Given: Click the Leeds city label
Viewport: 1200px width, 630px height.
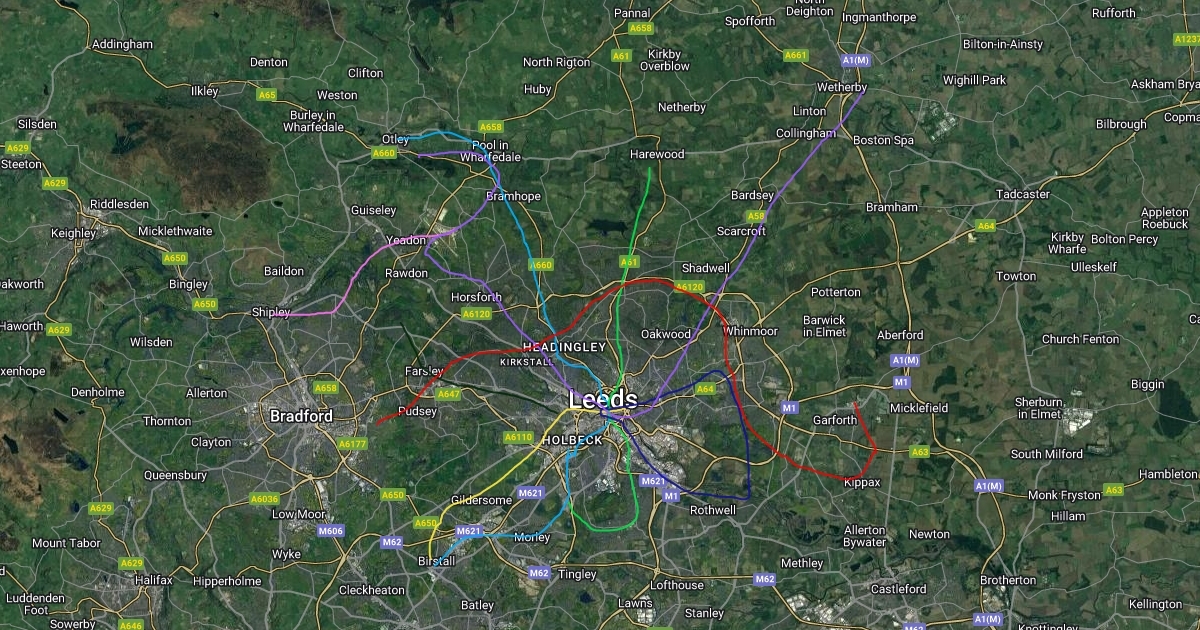Looking at the screenshot, I should tap(603, 399).
